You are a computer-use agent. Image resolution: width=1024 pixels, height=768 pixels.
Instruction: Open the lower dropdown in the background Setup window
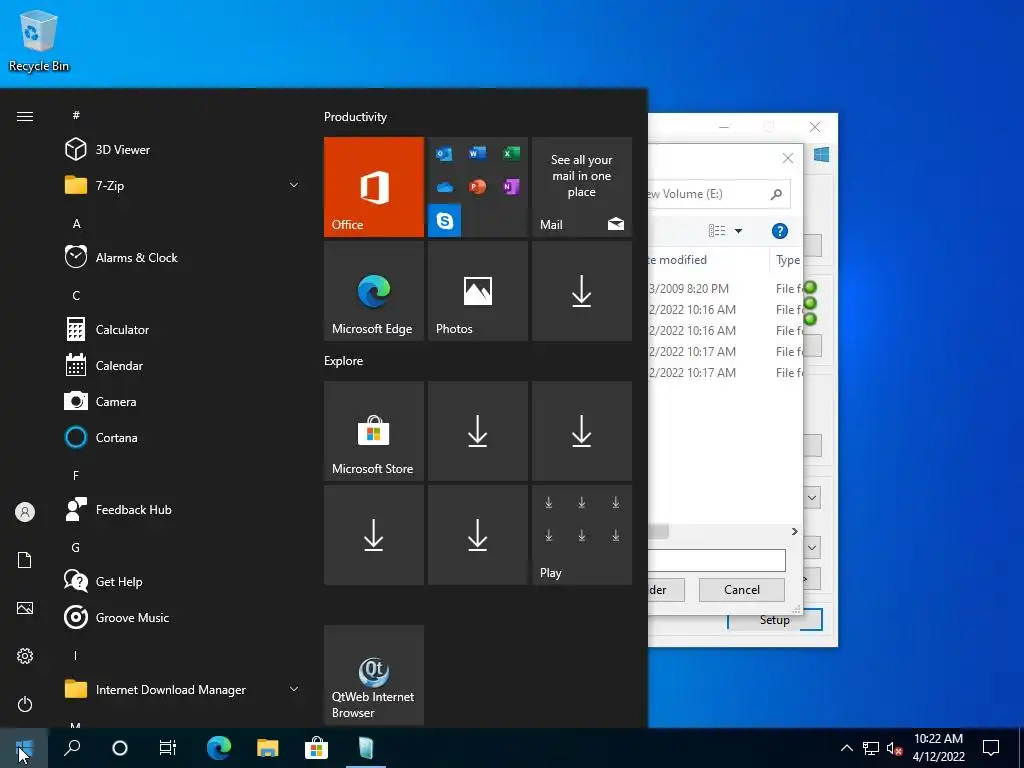pyautogui.click(x=812, y=547)
